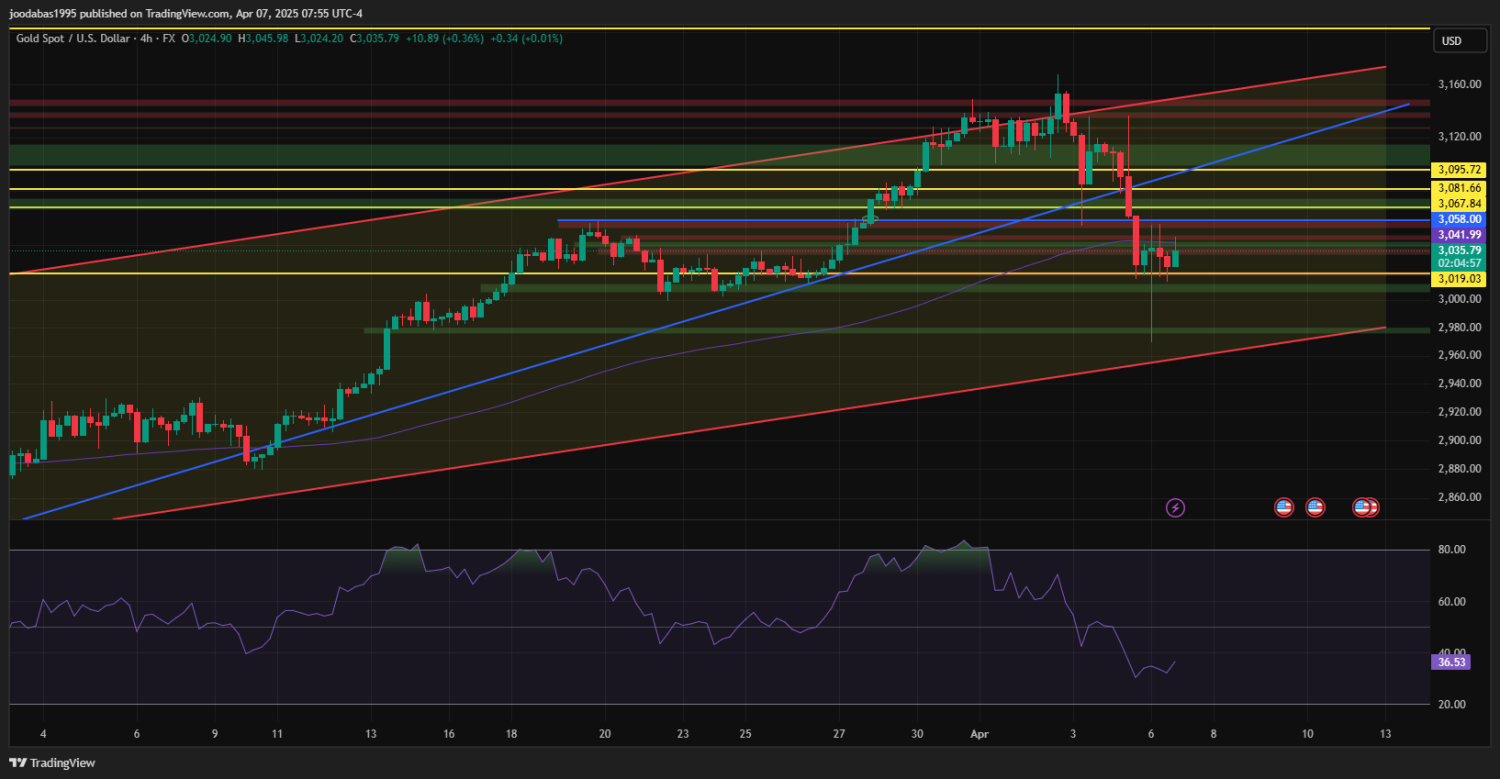Click the 3,120.00 price axis tick
This screenshot has height=779, width=1500.
[x=1459, y=137]
